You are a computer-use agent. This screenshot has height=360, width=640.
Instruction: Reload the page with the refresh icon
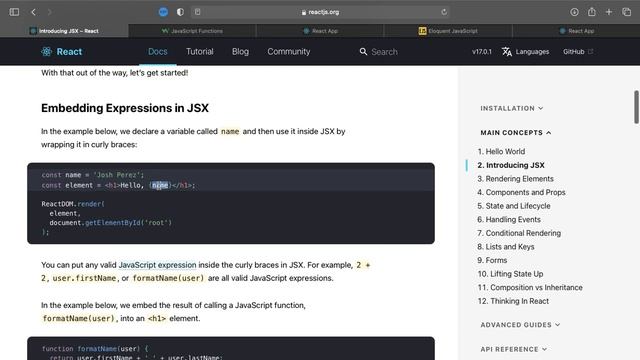click(x=444, y=12)
